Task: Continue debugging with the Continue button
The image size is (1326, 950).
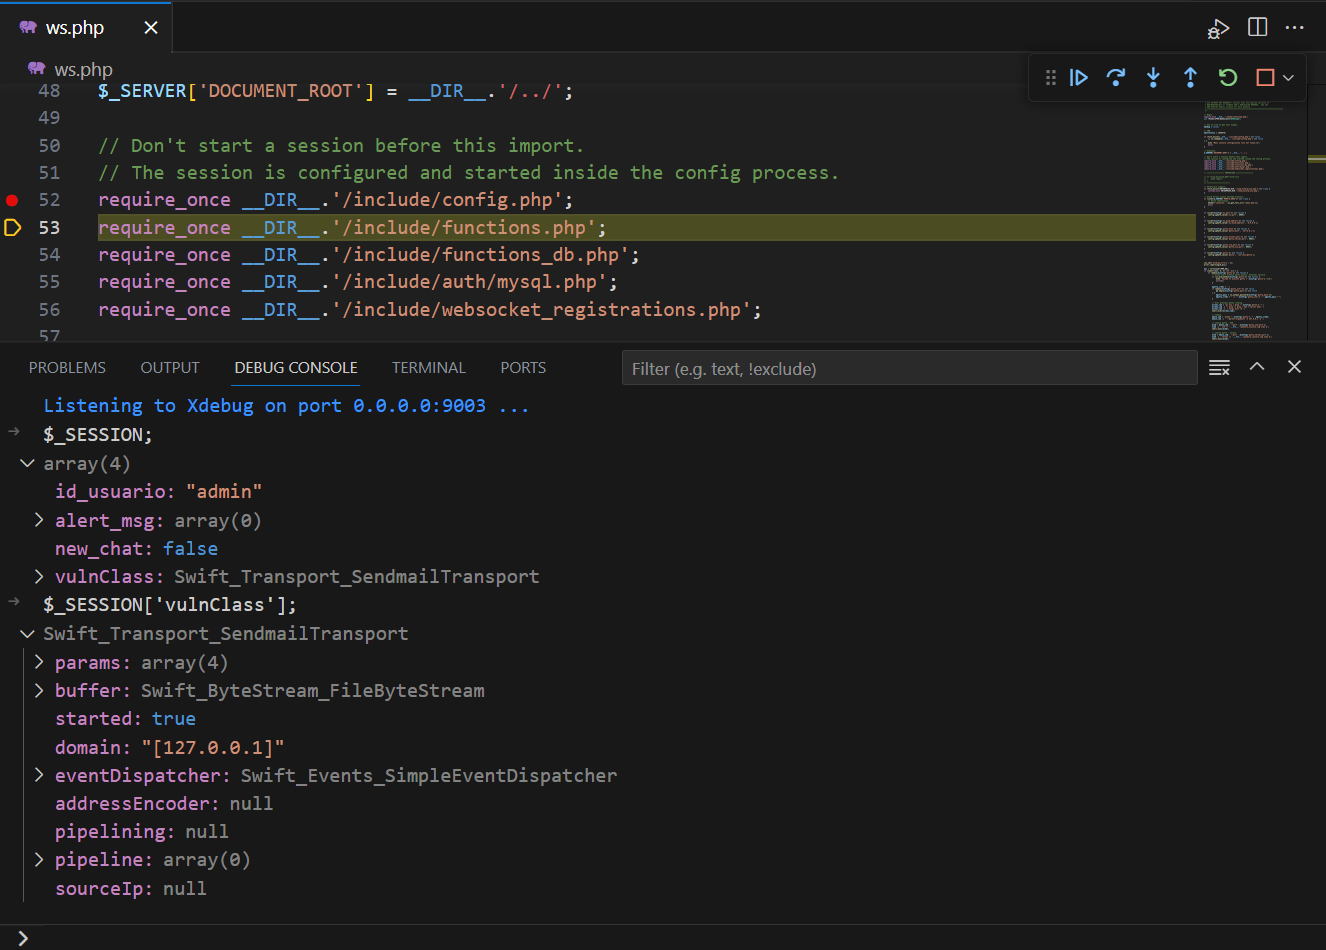Action: tap(1078, 77)
